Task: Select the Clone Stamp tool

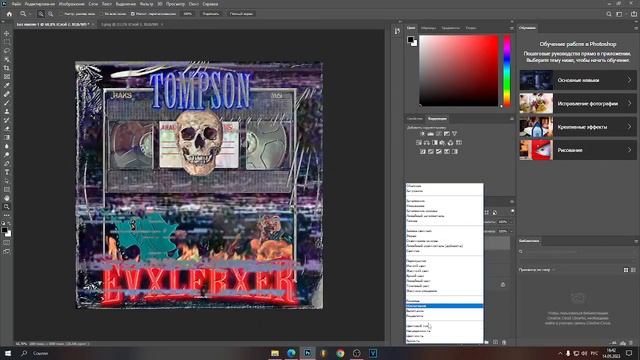Action: click(7, 111)
